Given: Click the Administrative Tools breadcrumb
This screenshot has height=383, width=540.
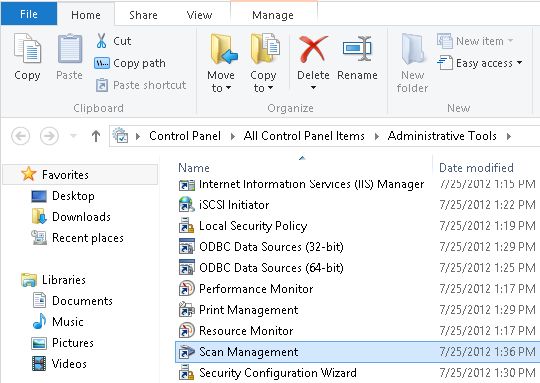Looking at the screenshot, I should (442, 136).
